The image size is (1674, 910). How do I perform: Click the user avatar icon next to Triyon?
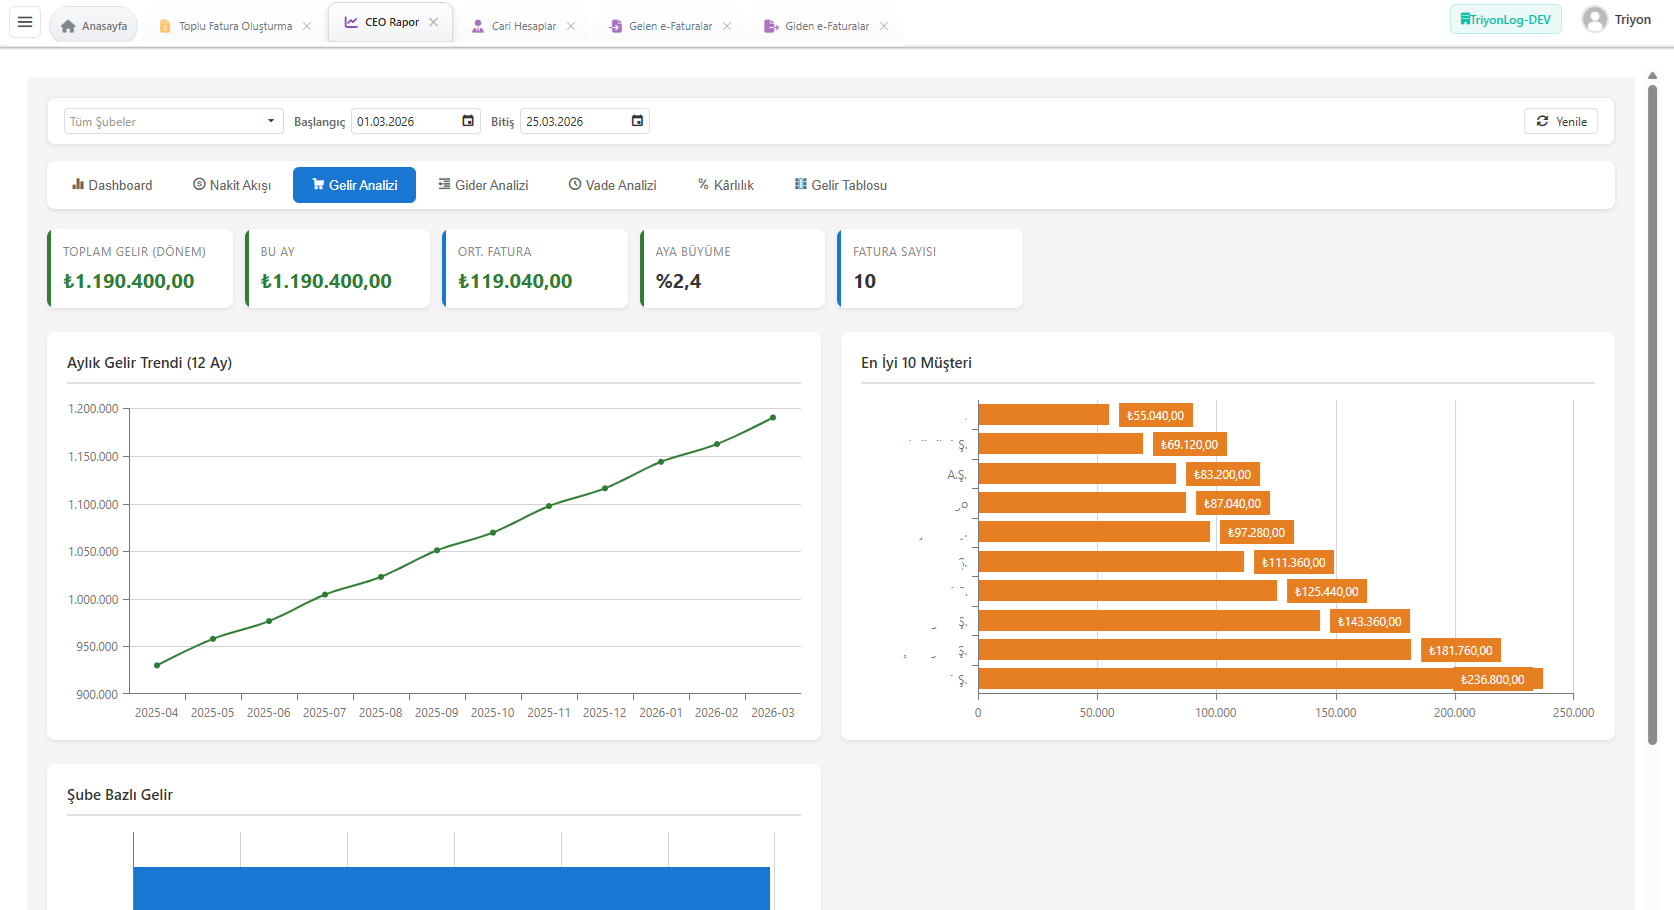[1594, 20]
